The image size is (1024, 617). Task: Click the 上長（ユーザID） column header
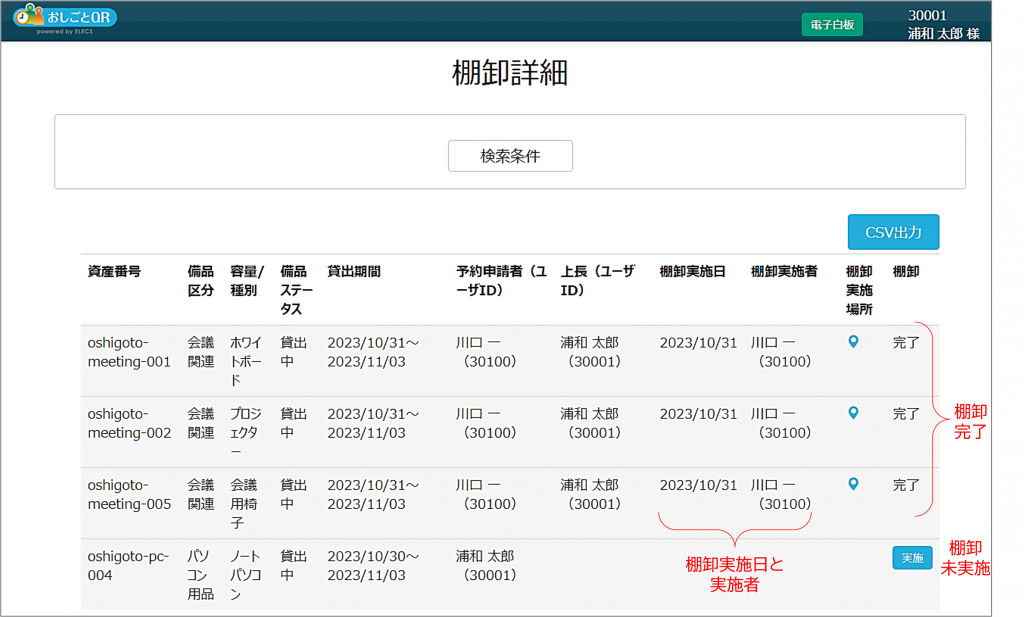point(598,281)
